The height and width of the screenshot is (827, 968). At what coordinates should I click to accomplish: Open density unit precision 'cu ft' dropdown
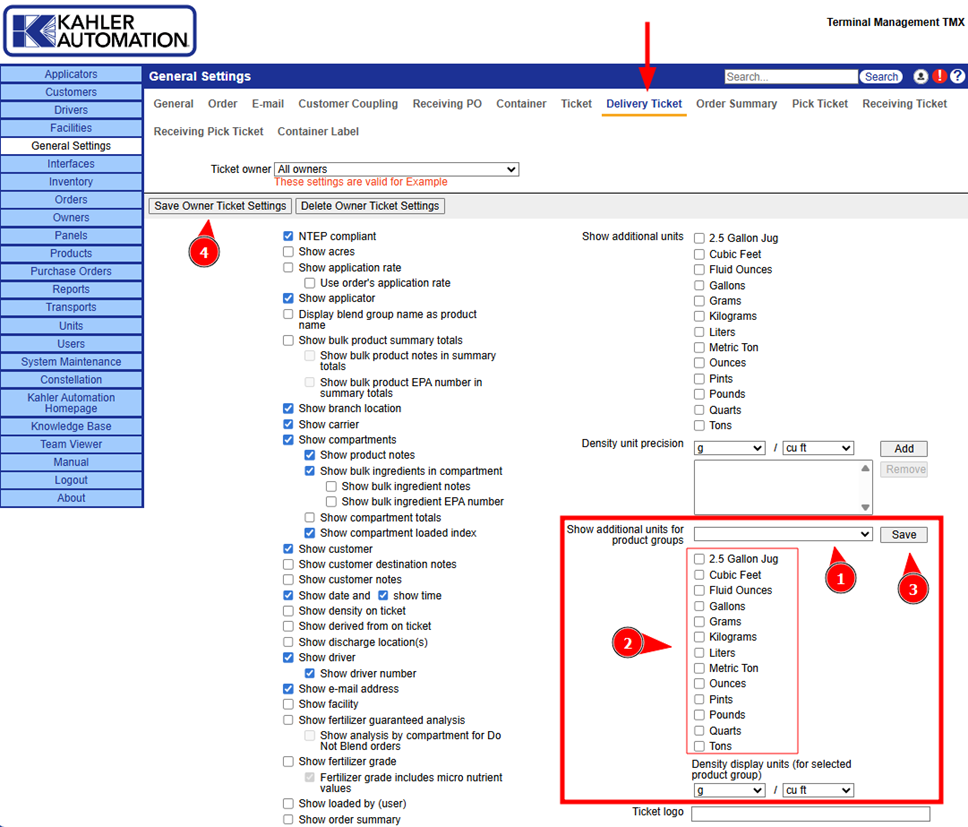point(818,448)
